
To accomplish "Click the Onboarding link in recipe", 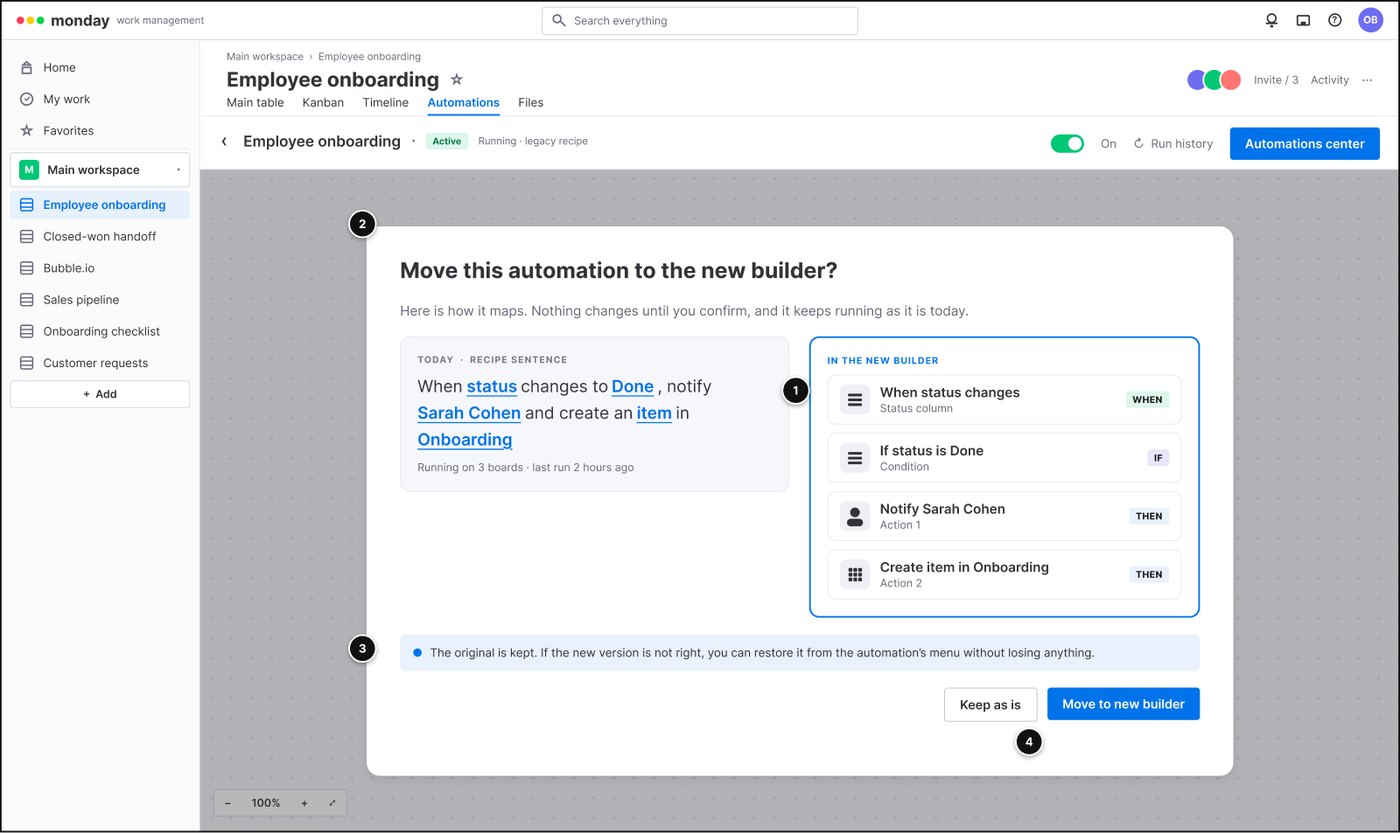I will click(465, 440).
